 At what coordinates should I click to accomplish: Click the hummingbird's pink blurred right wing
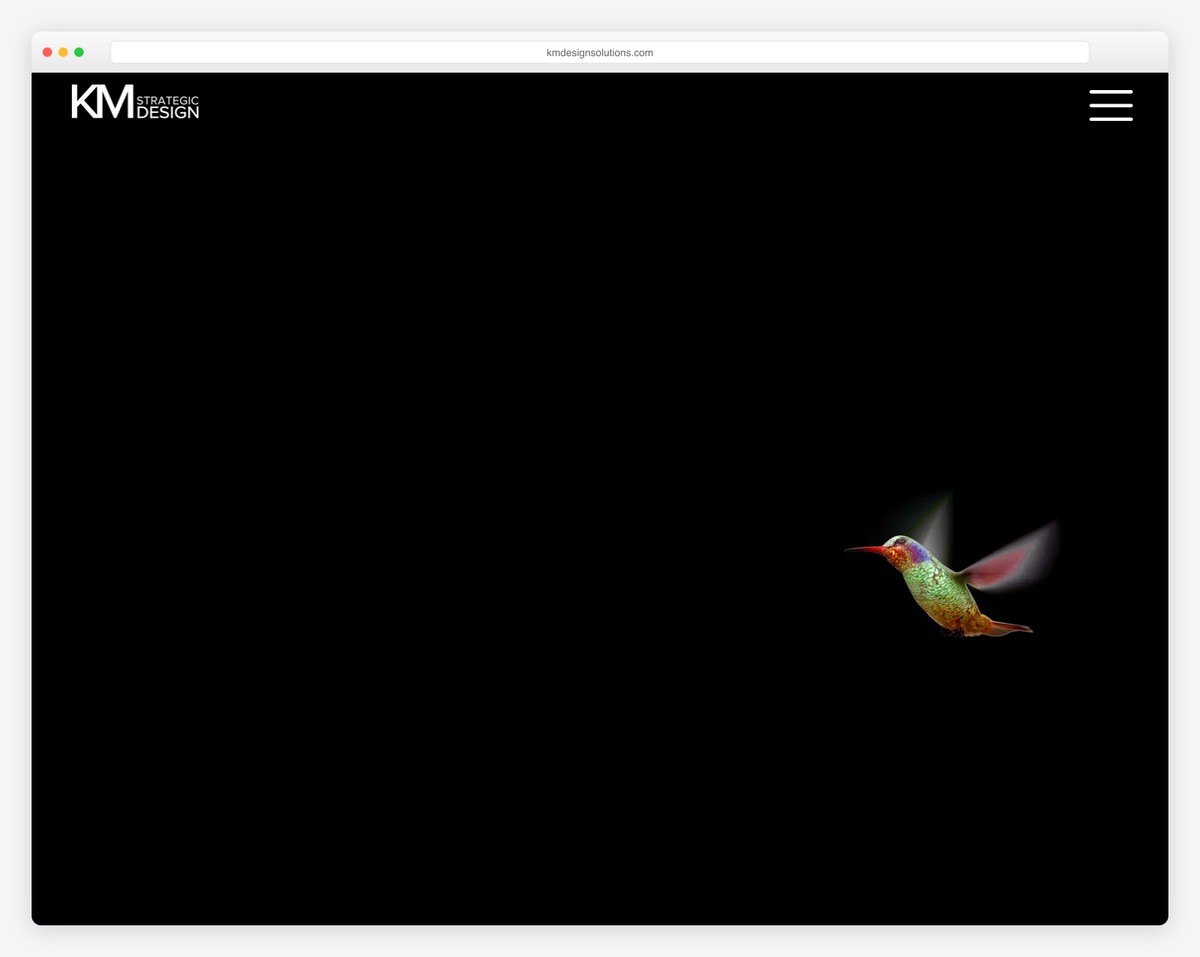1012,558
